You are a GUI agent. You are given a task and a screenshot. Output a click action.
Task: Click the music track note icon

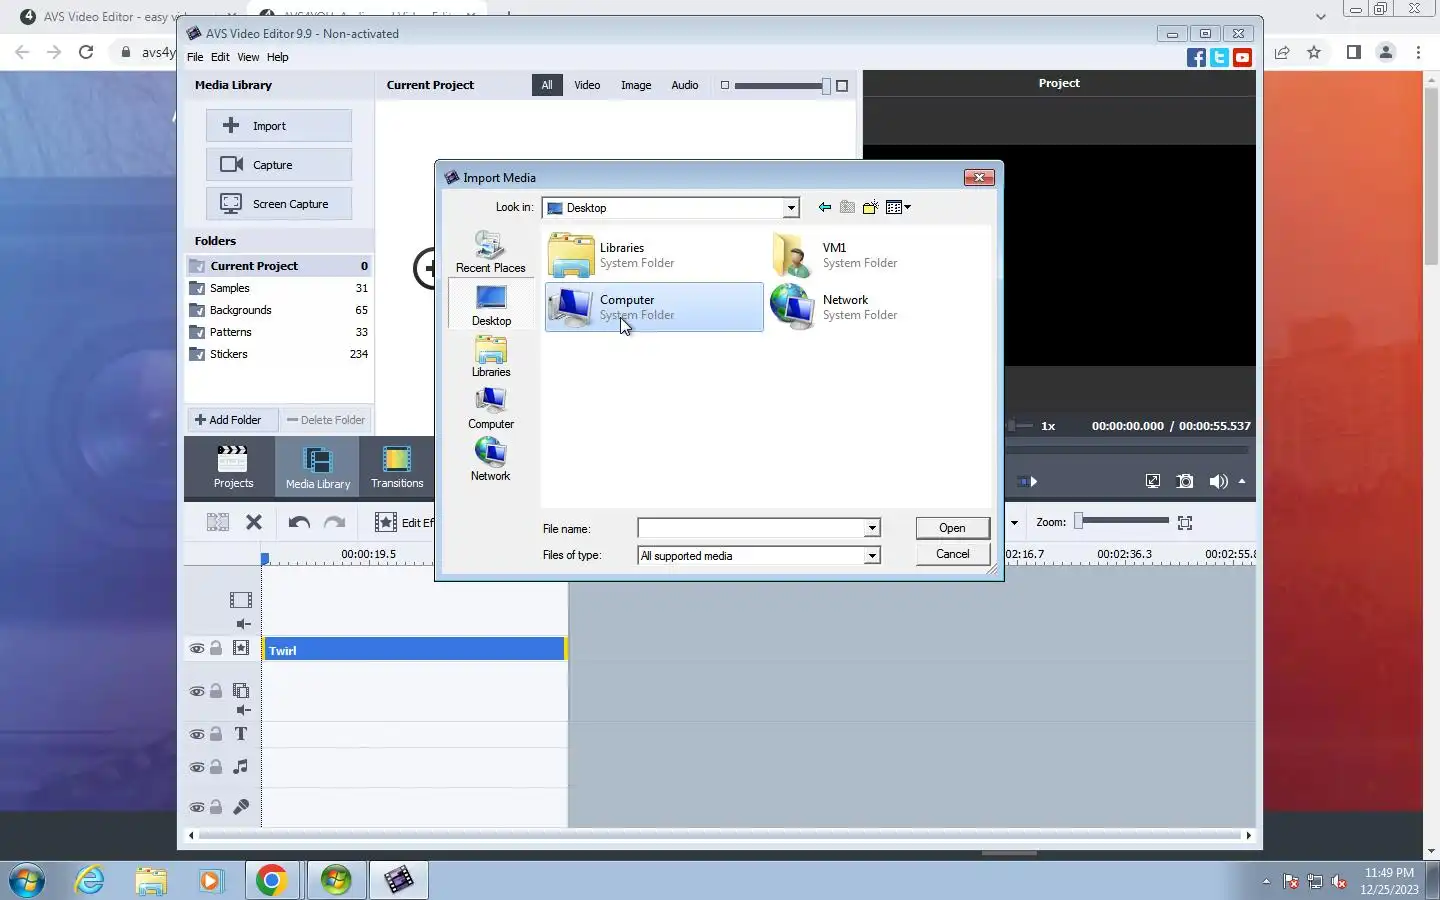tap(241, 767)
